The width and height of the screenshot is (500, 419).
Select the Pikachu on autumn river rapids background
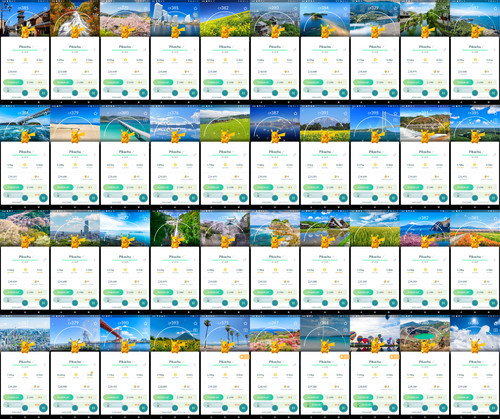click(425, 136)
